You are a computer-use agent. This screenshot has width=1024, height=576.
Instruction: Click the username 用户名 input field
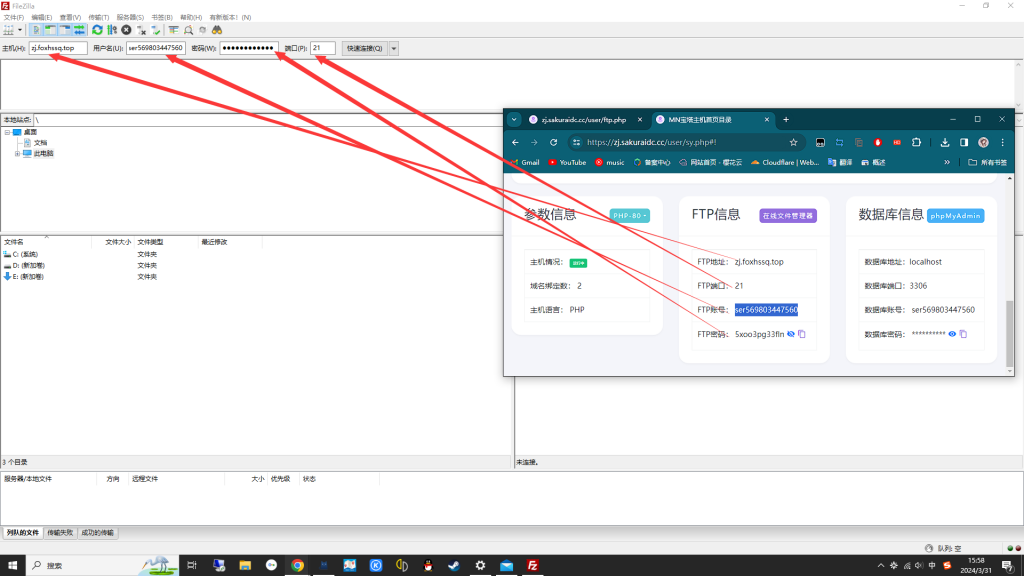coord(155,48)
